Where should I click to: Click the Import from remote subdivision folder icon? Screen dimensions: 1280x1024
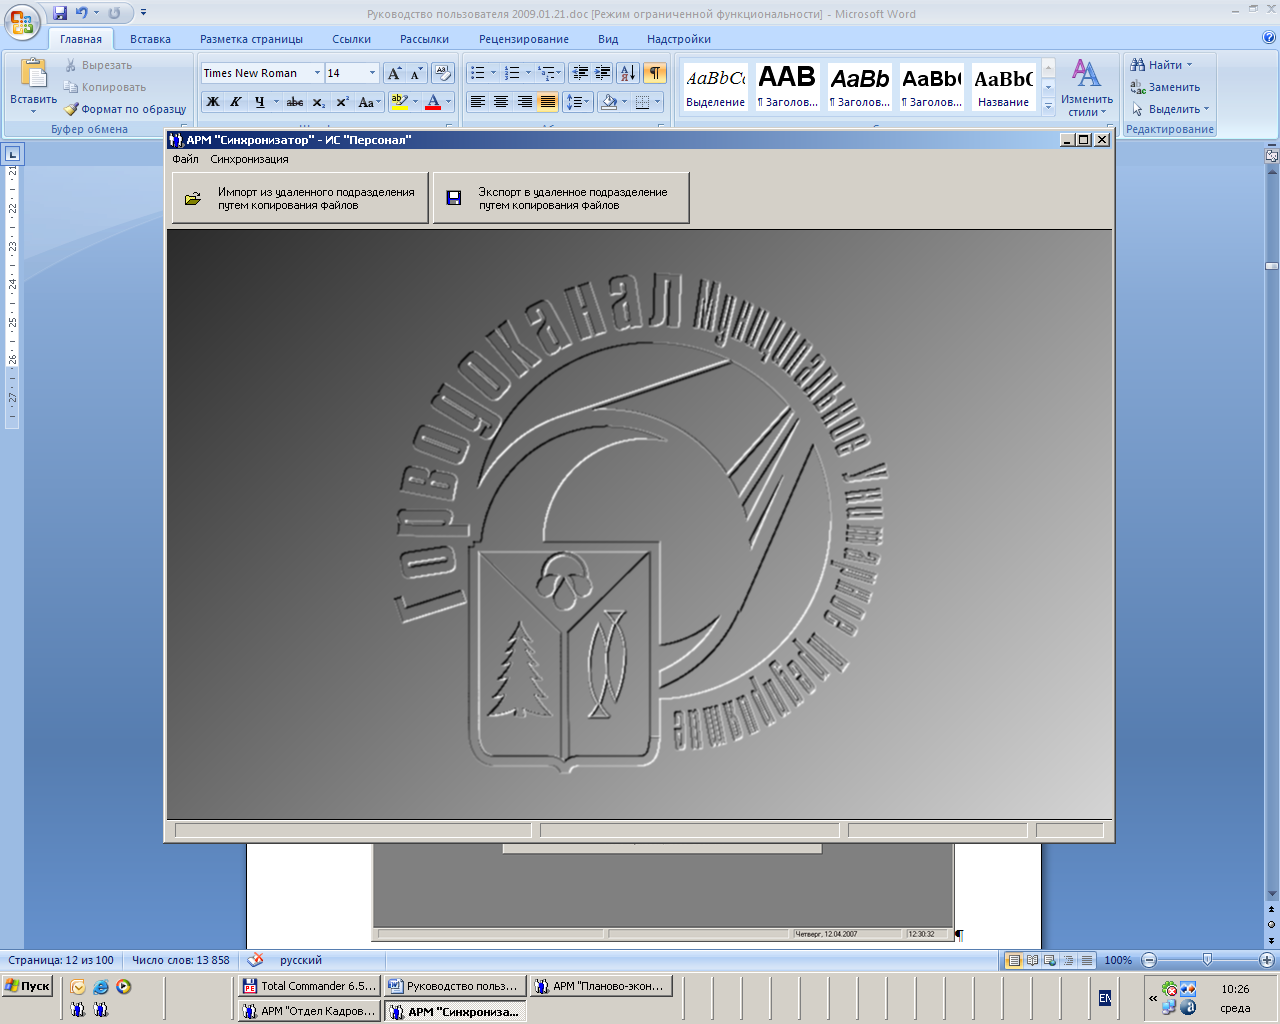click(x=193, y=199)
